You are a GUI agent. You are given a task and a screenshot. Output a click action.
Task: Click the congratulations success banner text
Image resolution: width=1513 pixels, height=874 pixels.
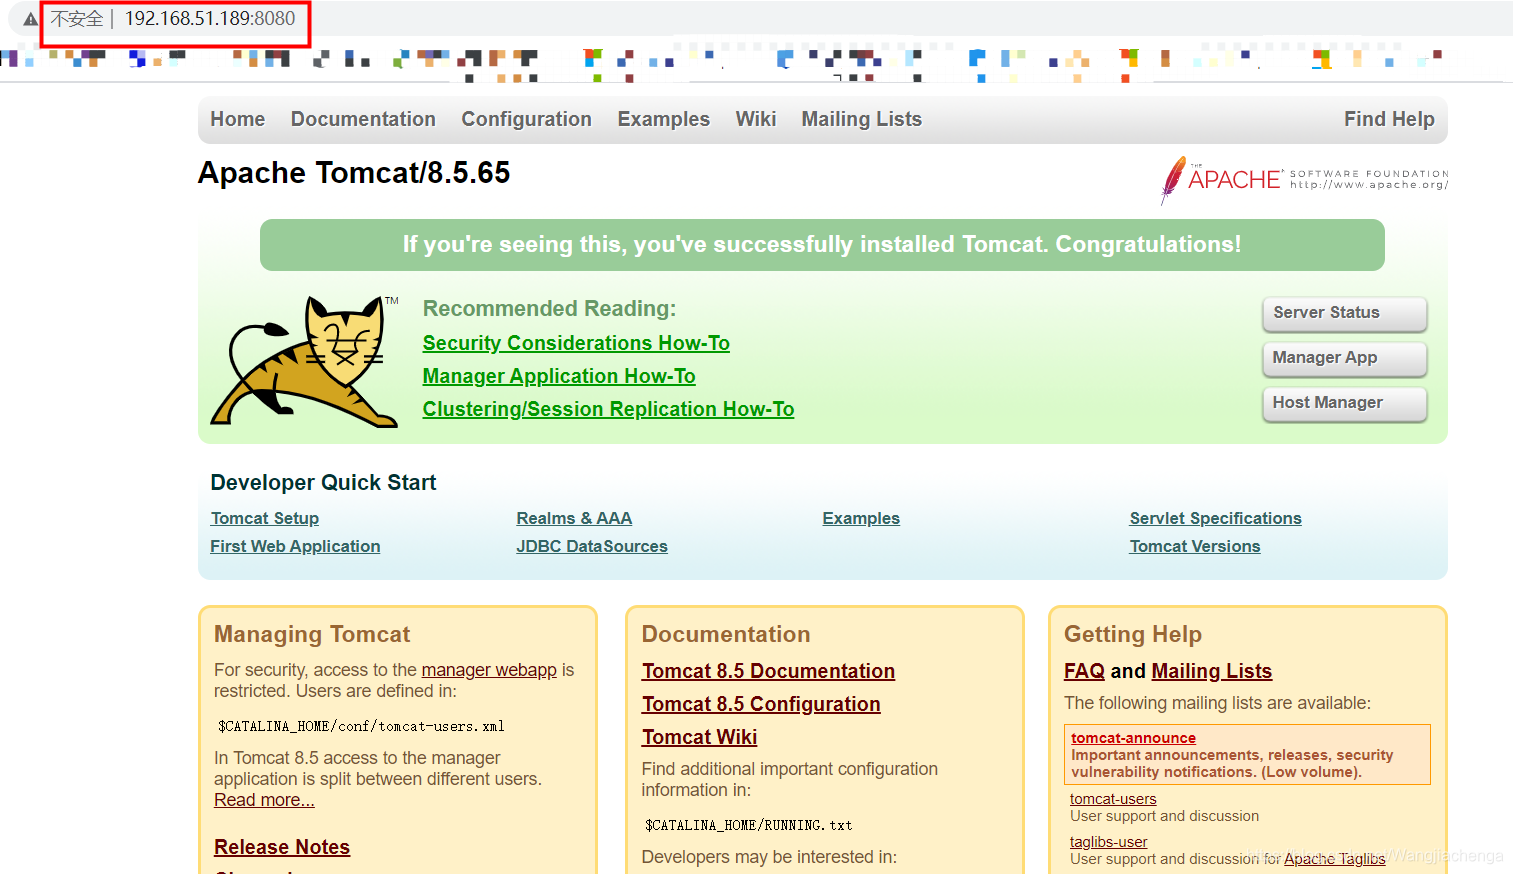(822, 245)
